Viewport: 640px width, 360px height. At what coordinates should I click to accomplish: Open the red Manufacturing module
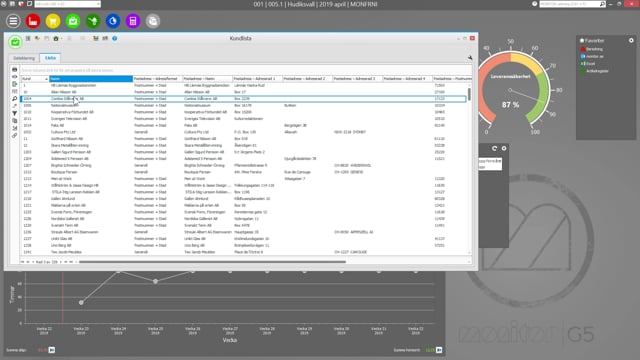tap(33, 21)
